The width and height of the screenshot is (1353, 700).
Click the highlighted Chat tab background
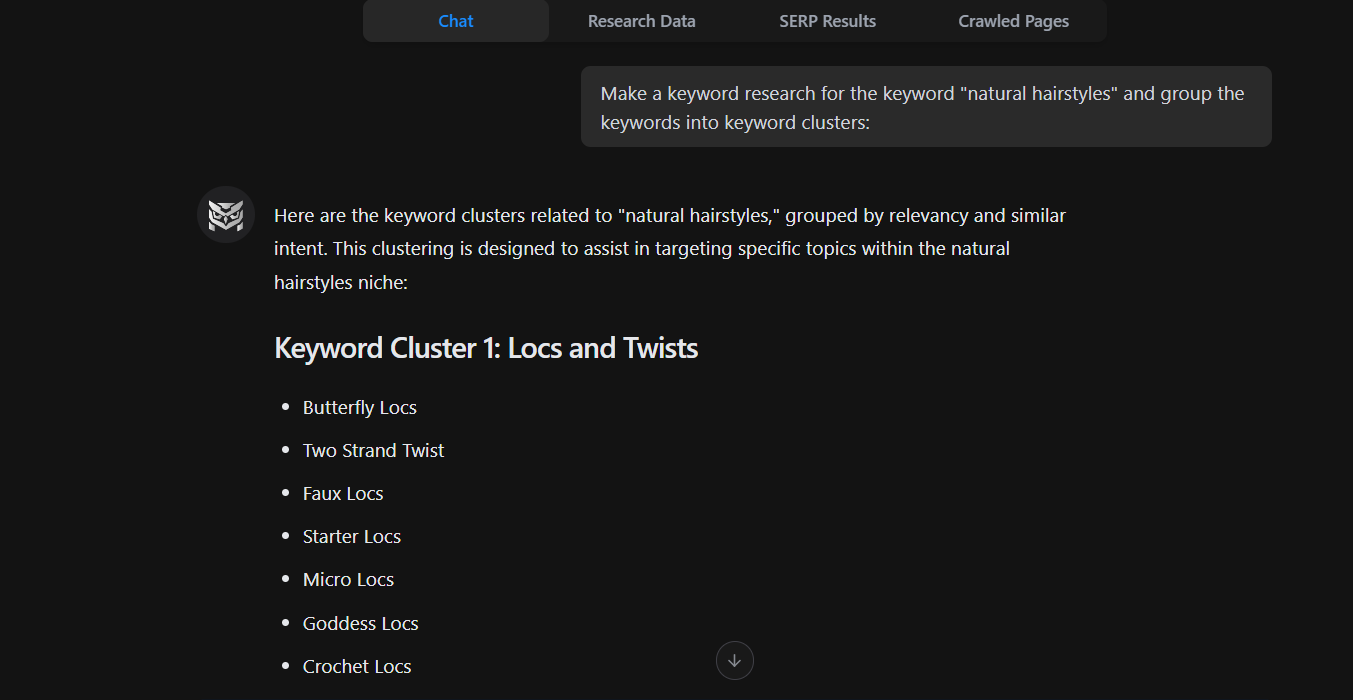tap(455, 20)
